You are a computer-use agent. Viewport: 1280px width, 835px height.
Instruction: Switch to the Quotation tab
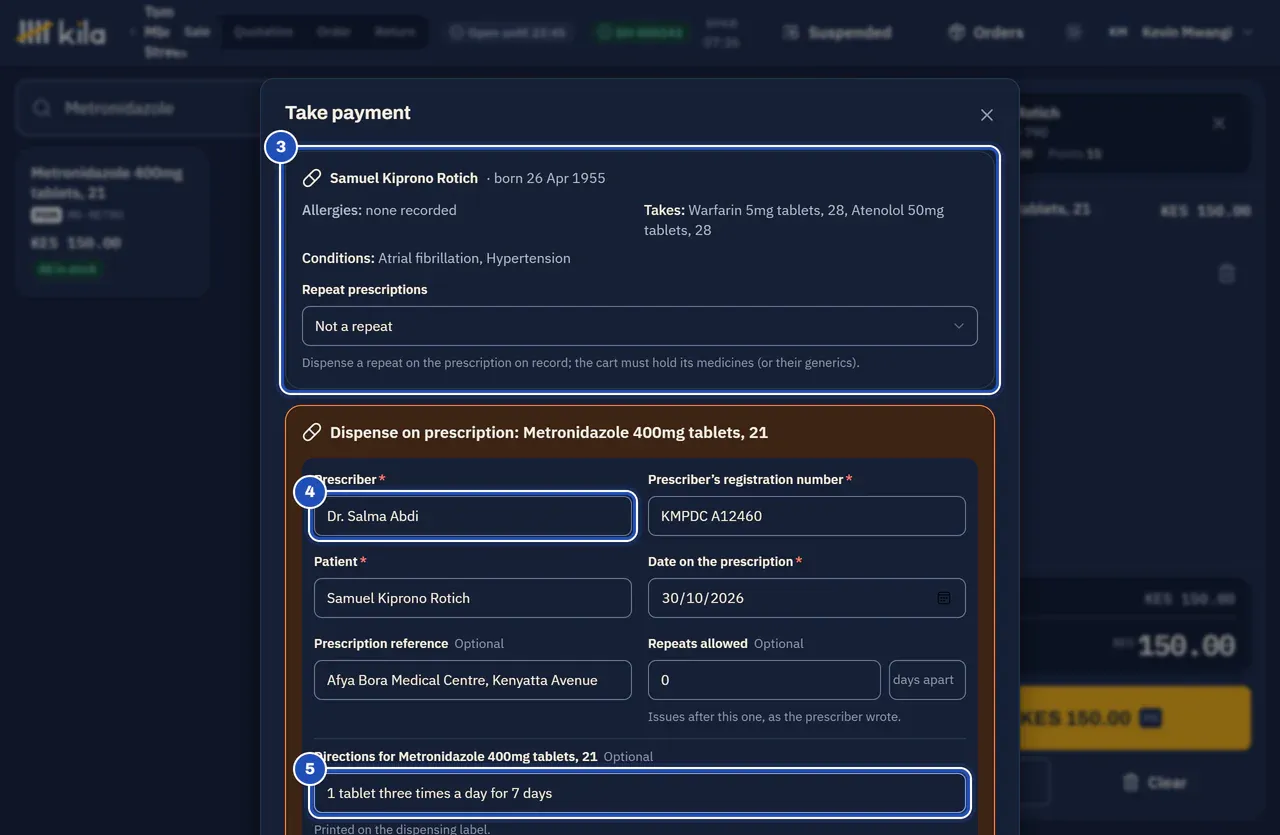click(x=264, y=32)
